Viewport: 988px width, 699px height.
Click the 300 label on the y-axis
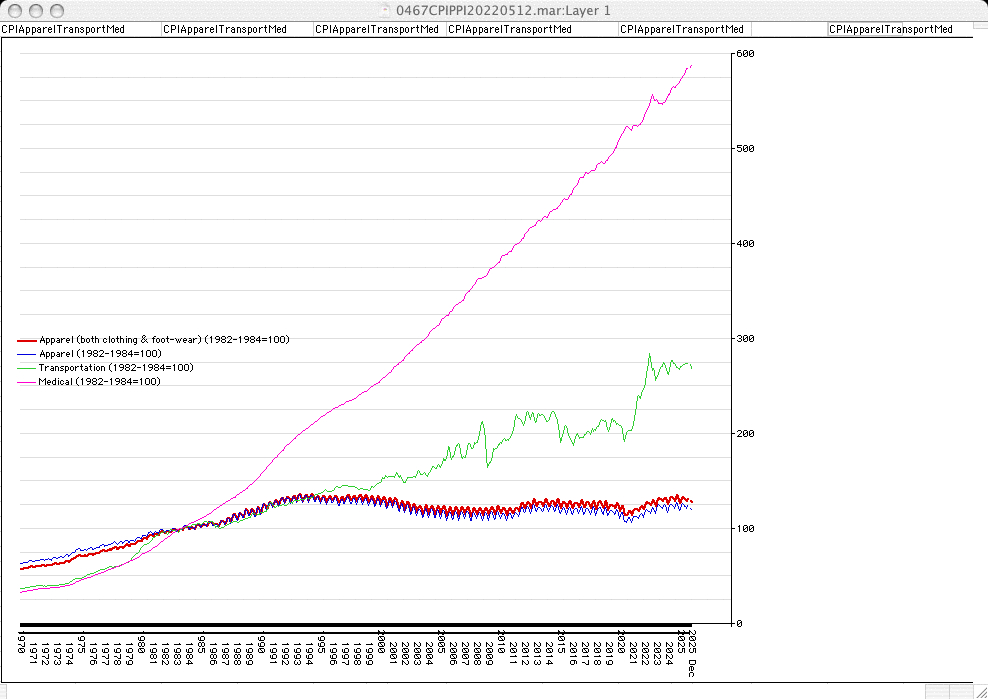[745, 339]
